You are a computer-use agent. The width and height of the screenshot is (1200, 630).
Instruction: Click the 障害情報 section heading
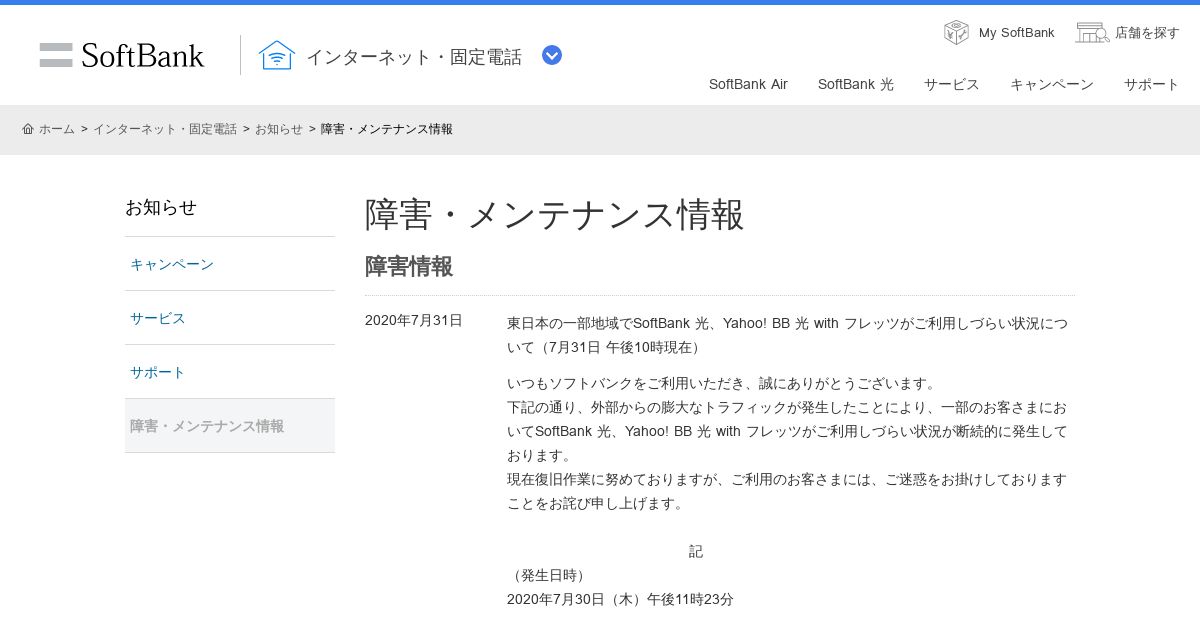(409, 266)
